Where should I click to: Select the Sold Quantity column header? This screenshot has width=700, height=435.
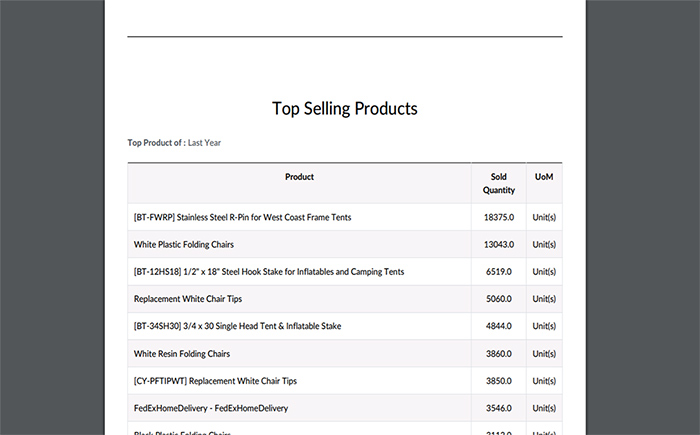[499, 183]
